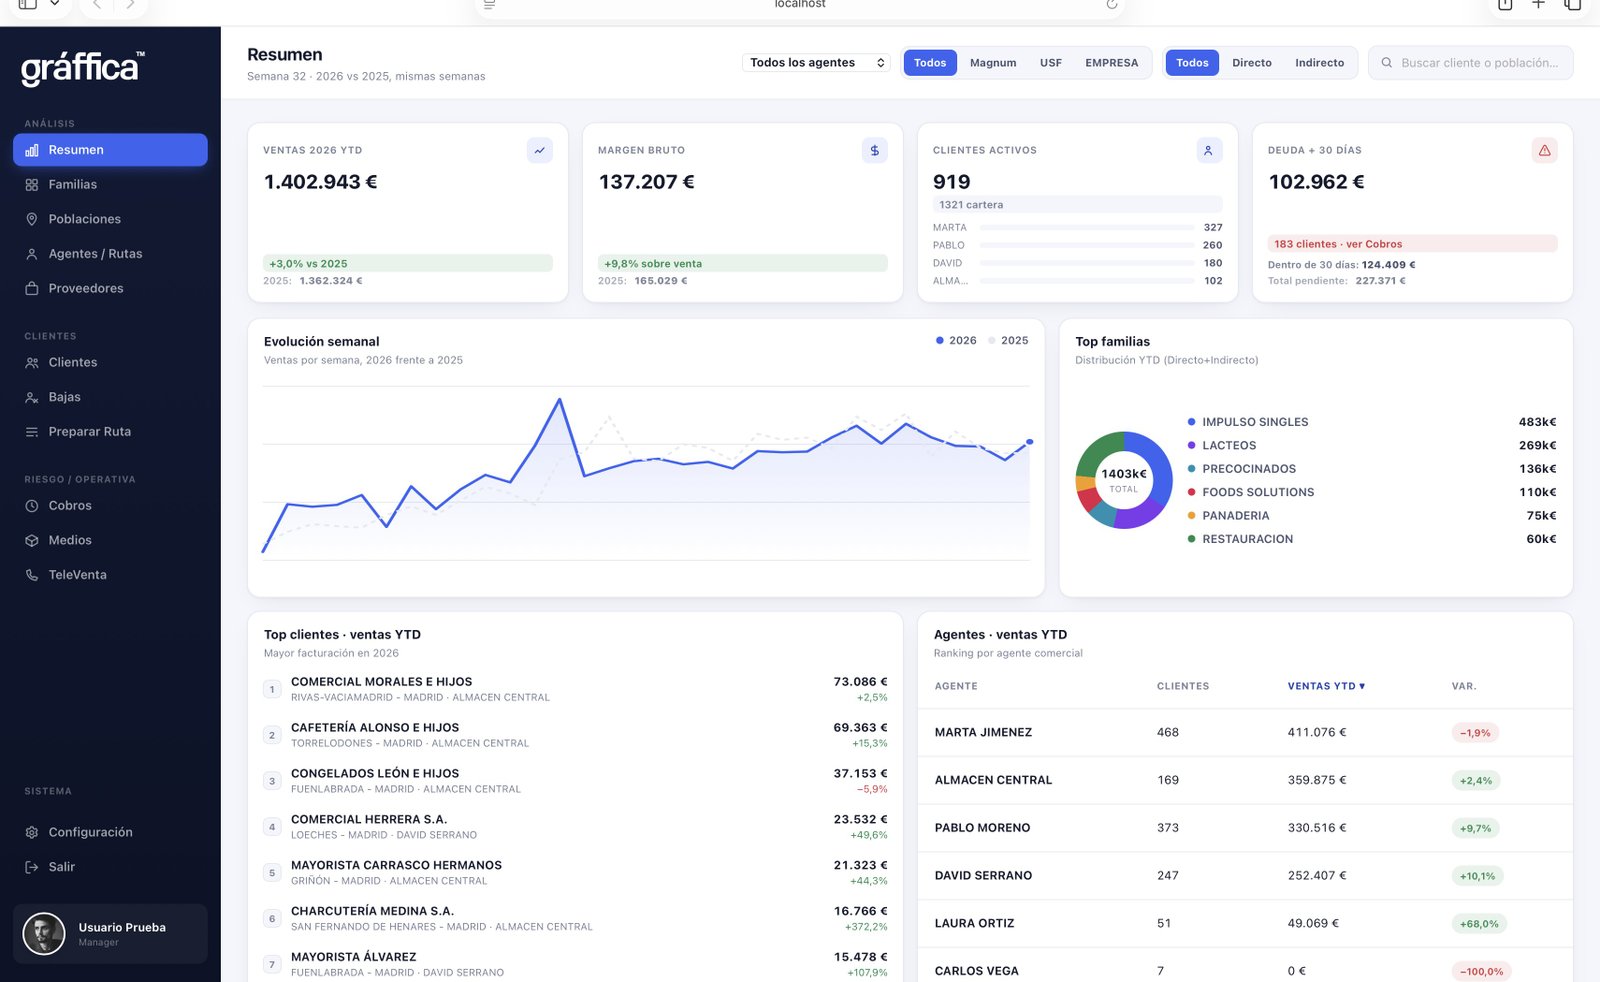Click the Clientes people icon
The width and height of the screenshot is (1600, 982).
pyautogui.click(x=32, y=363)
